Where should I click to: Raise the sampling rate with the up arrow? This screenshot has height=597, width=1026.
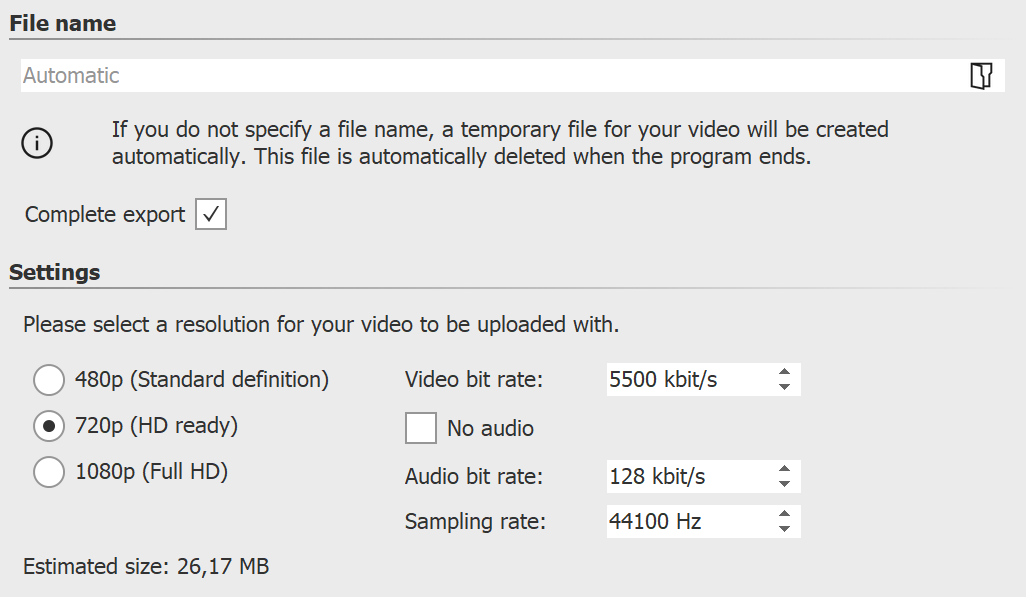(x=785, y=515)
